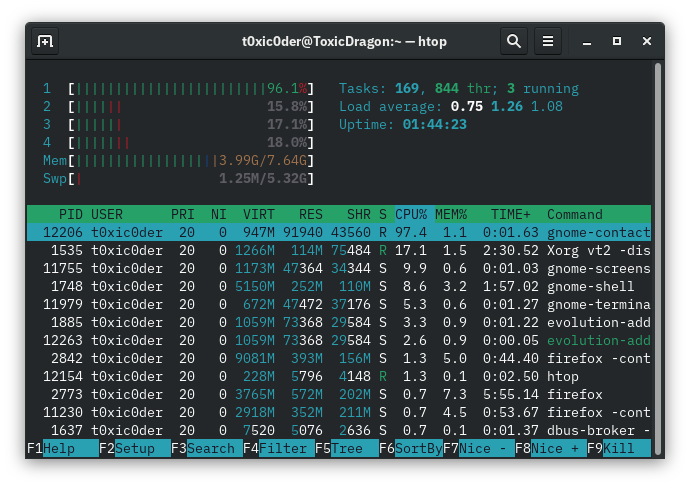The height and width of the screenshot is (487, 690).
Task: Select the dbus-broker process row
Action: point(339,431)
